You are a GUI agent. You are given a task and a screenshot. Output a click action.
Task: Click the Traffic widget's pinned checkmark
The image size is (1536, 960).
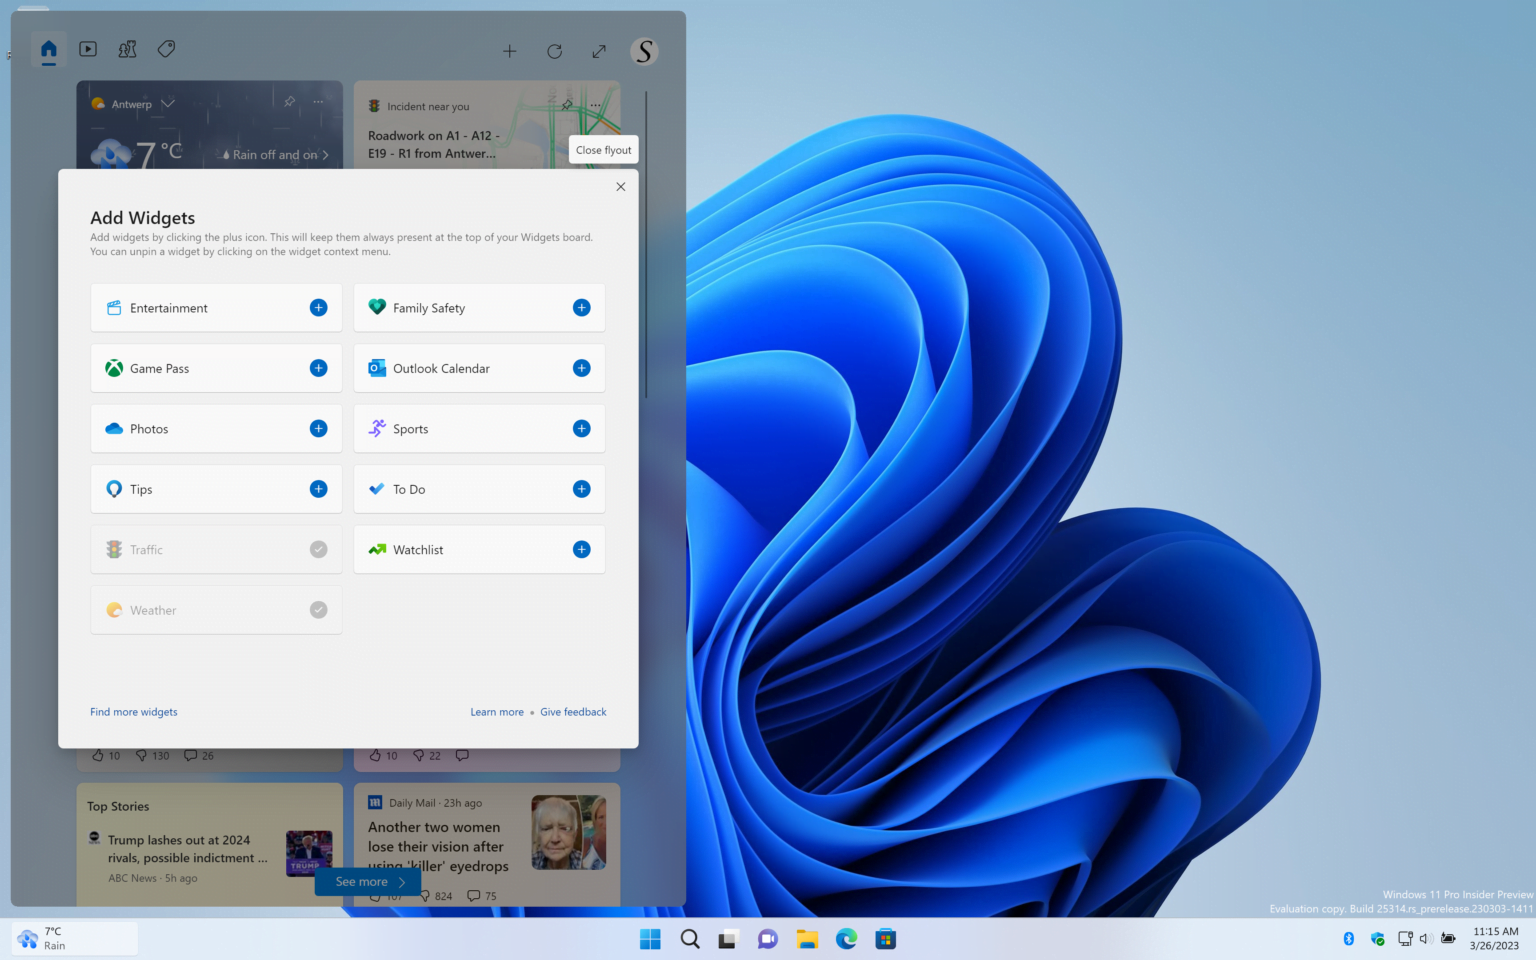click(x=318, y=550)
